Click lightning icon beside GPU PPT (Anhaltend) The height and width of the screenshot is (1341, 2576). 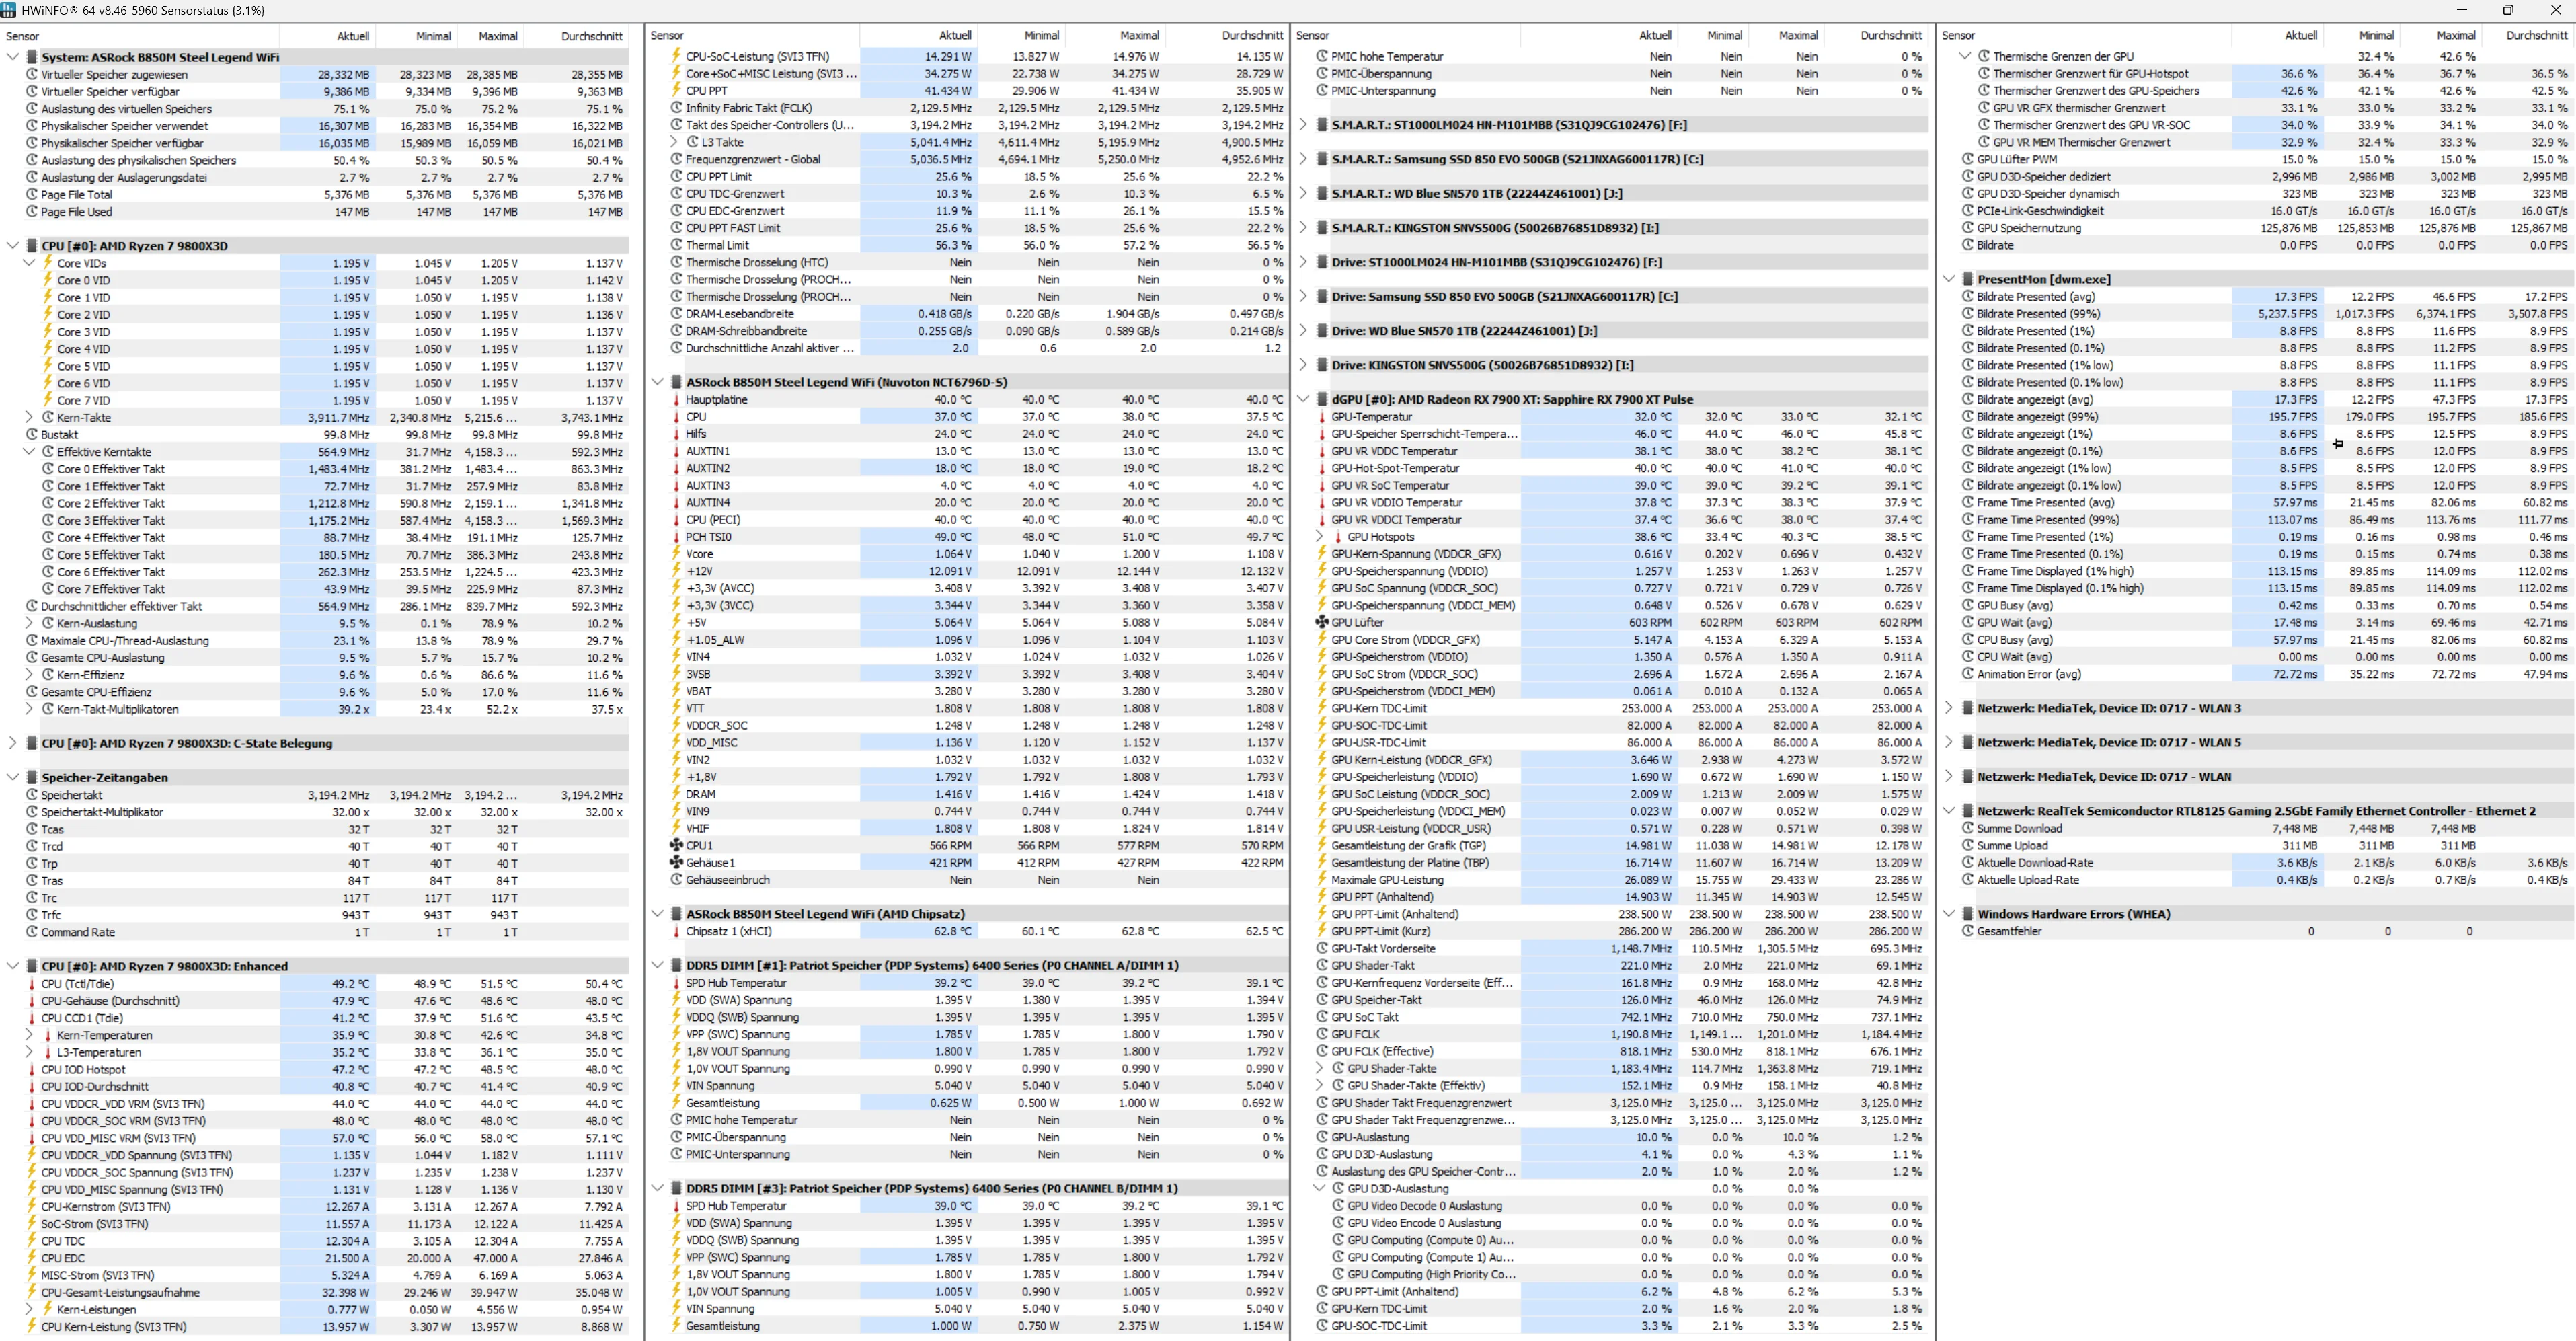pyautogui.click(x=1322, y=897)
